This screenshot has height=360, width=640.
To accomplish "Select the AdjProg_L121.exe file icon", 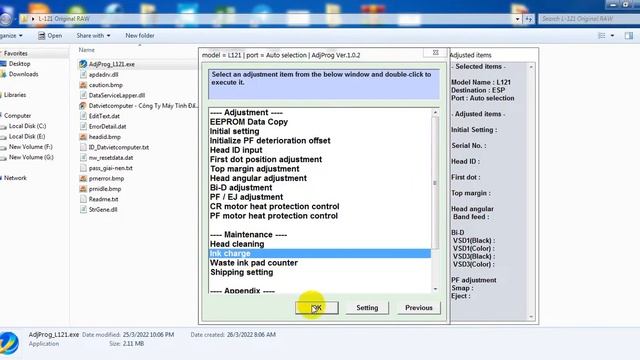I will pyautogui.click(x=83, y=64).
